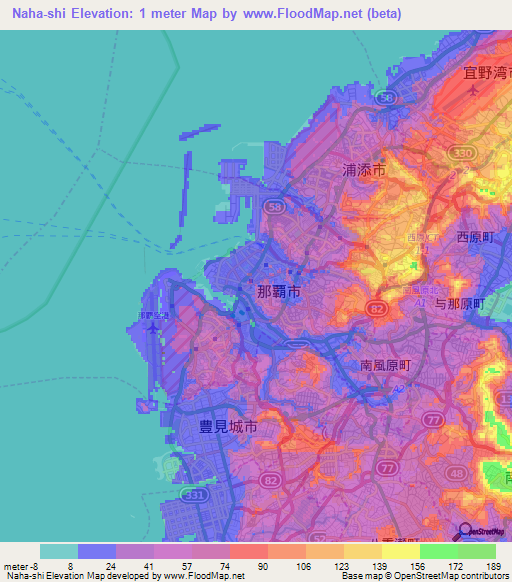Click the legend value 189
This screenshot has width=512, height=582.
(x=493, y=567)
